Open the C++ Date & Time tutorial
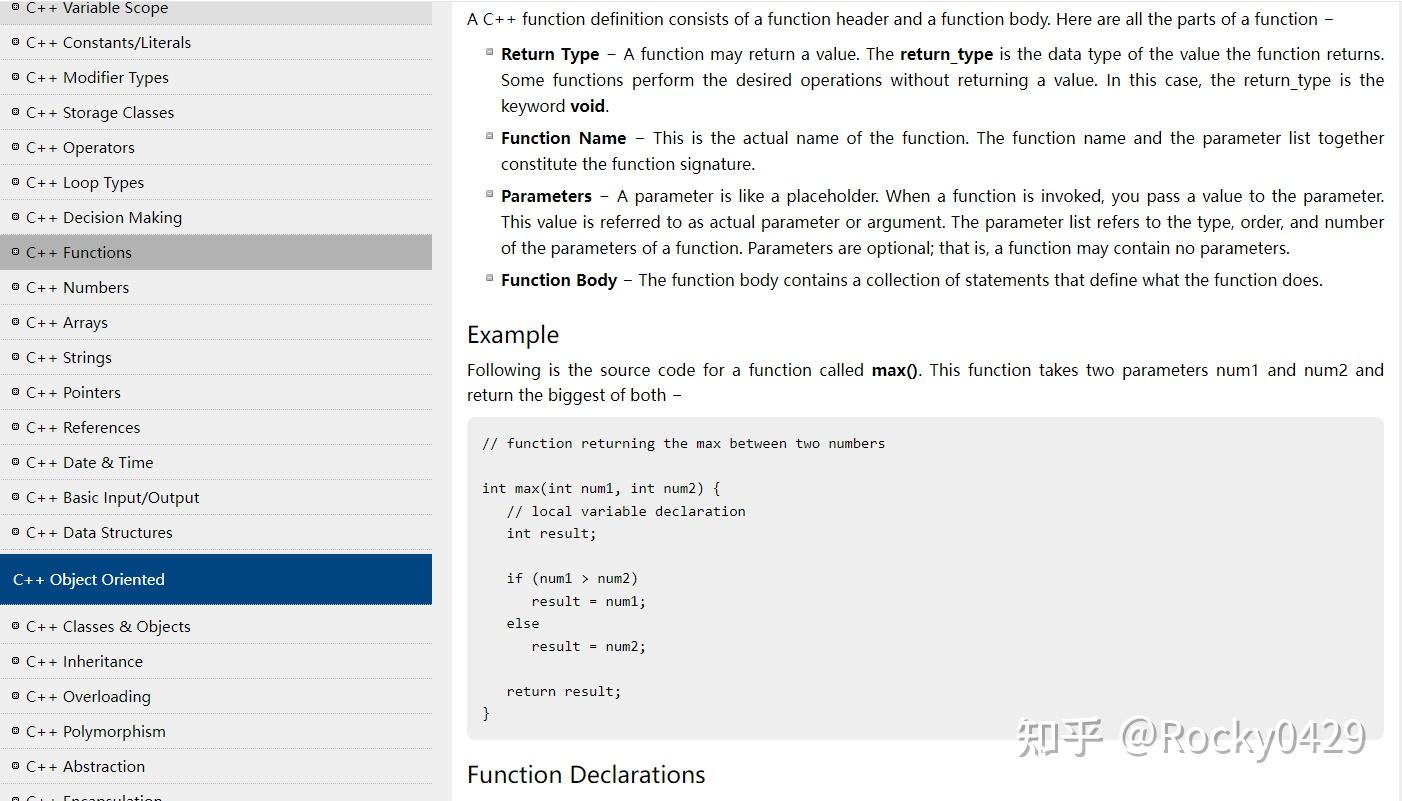This screenshot has width=1402, height=801. tap(90, 462)
